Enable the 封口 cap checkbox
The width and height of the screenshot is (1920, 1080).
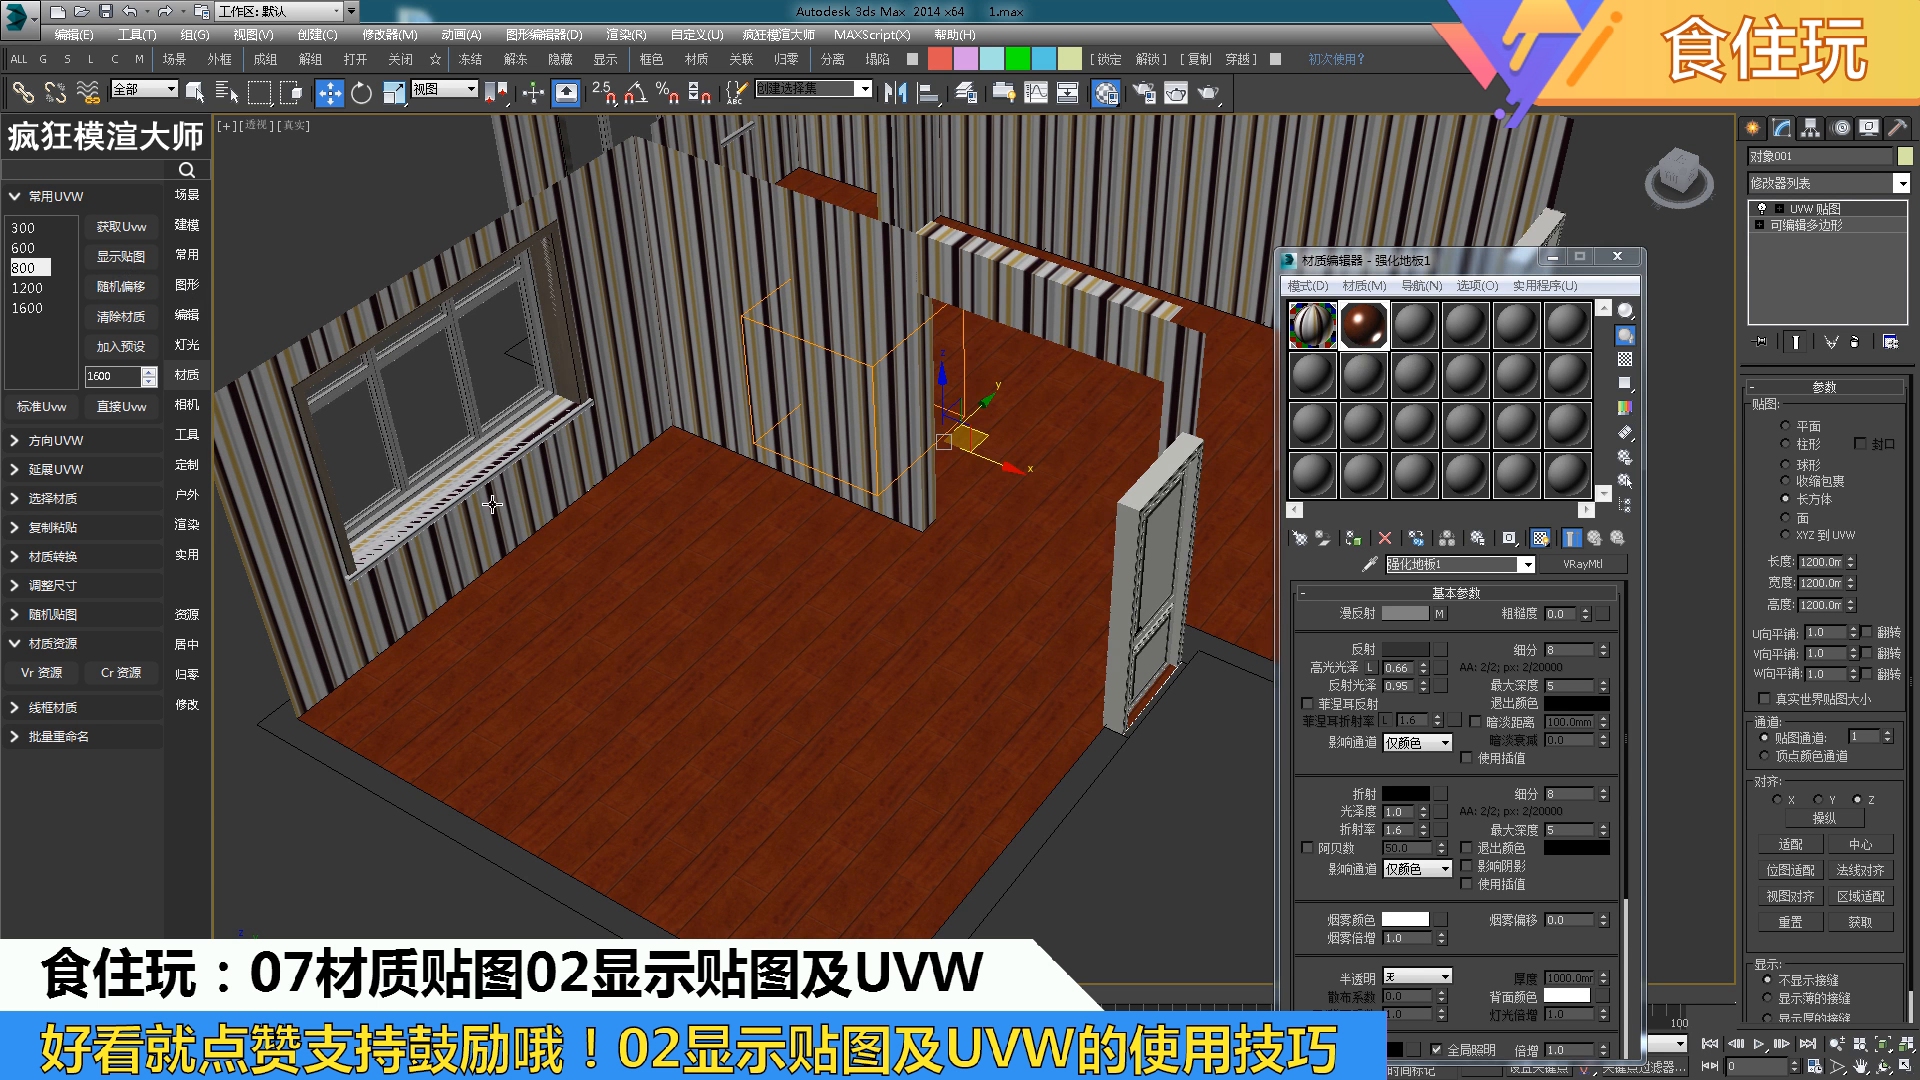tap(1860, 443)
